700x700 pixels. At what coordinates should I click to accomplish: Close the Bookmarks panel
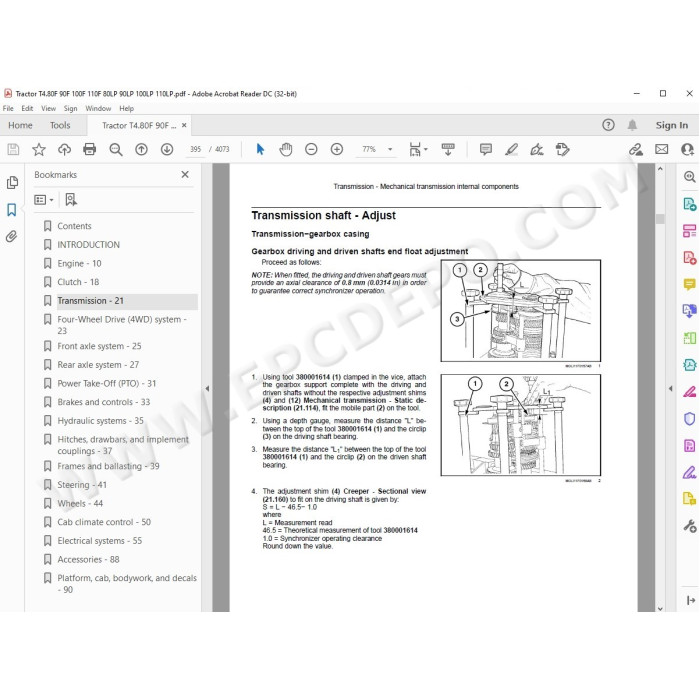pos(185,175)
